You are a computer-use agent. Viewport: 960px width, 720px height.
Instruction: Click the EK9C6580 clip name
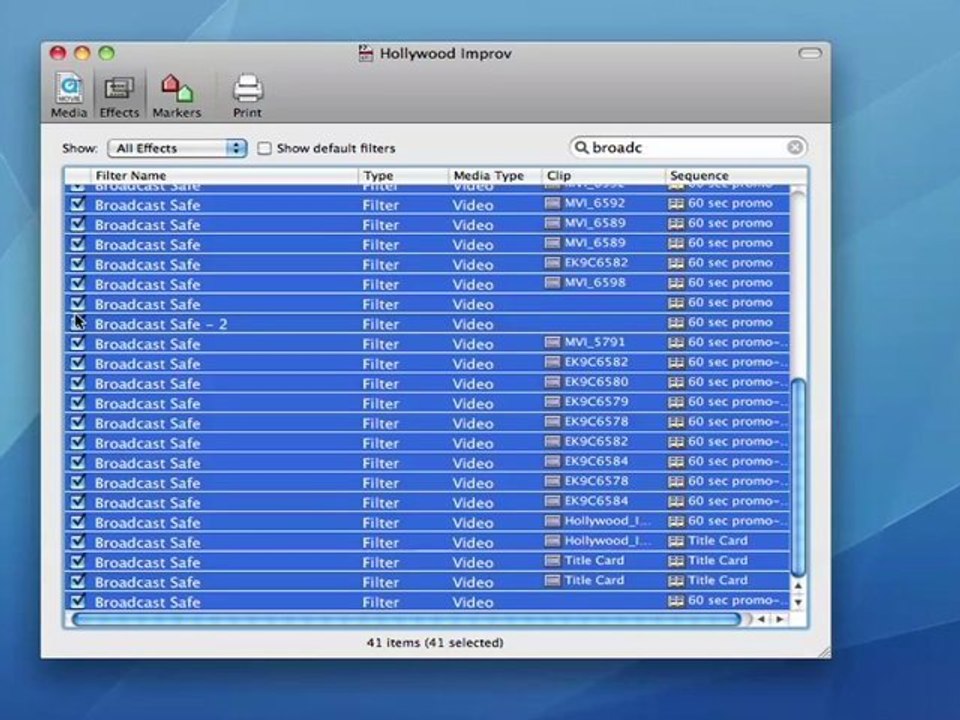point(596,382)
